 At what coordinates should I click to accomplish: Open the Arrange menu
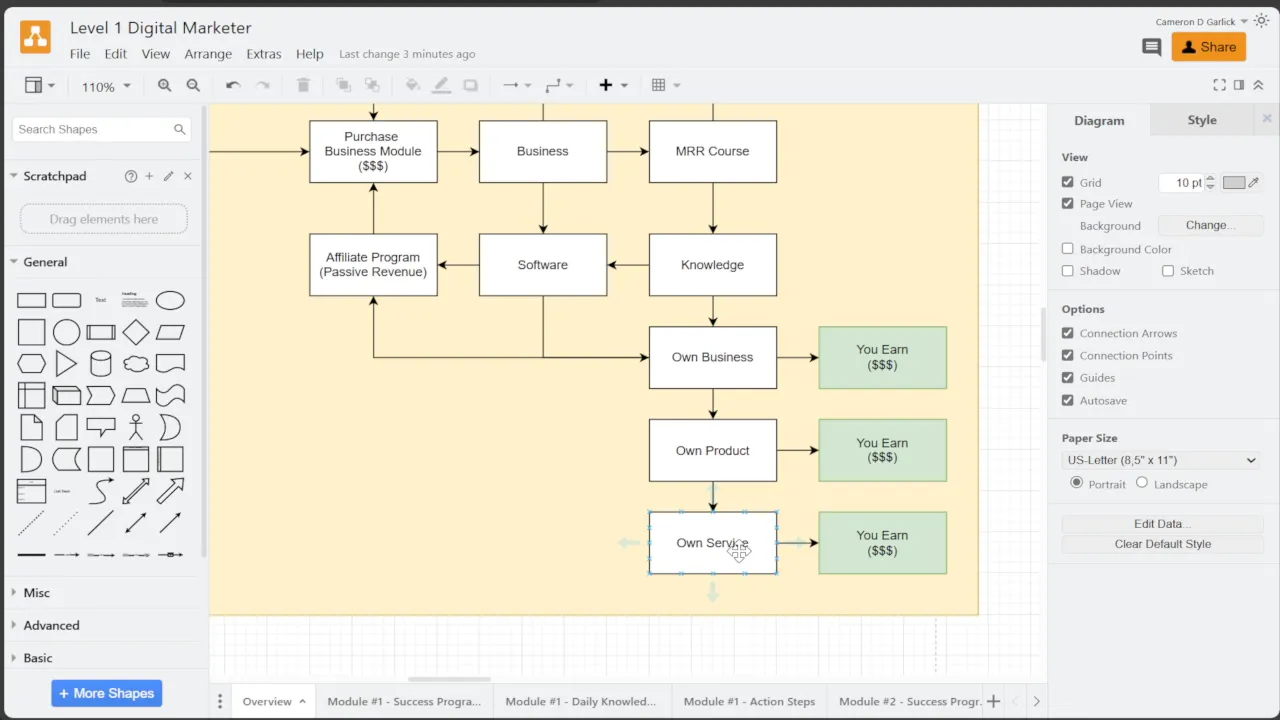(208, 54)
